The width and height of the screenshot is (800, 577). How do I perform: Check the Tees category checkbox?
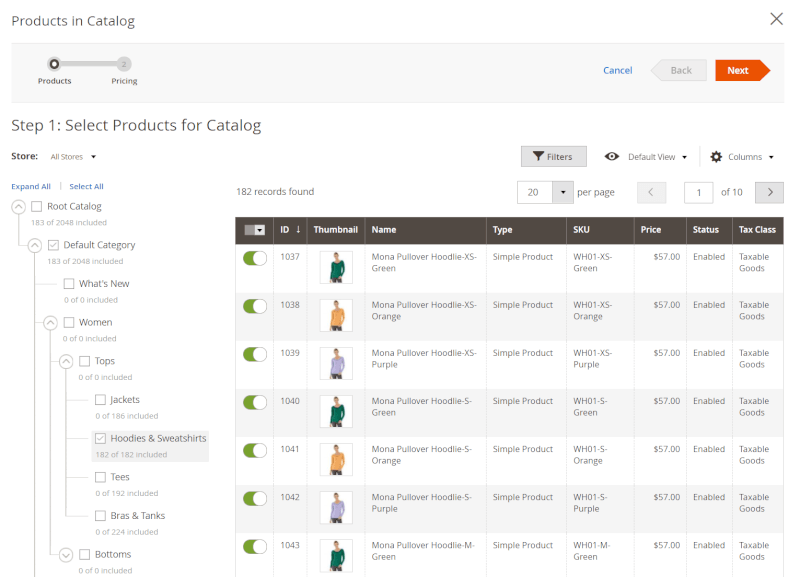101,477
